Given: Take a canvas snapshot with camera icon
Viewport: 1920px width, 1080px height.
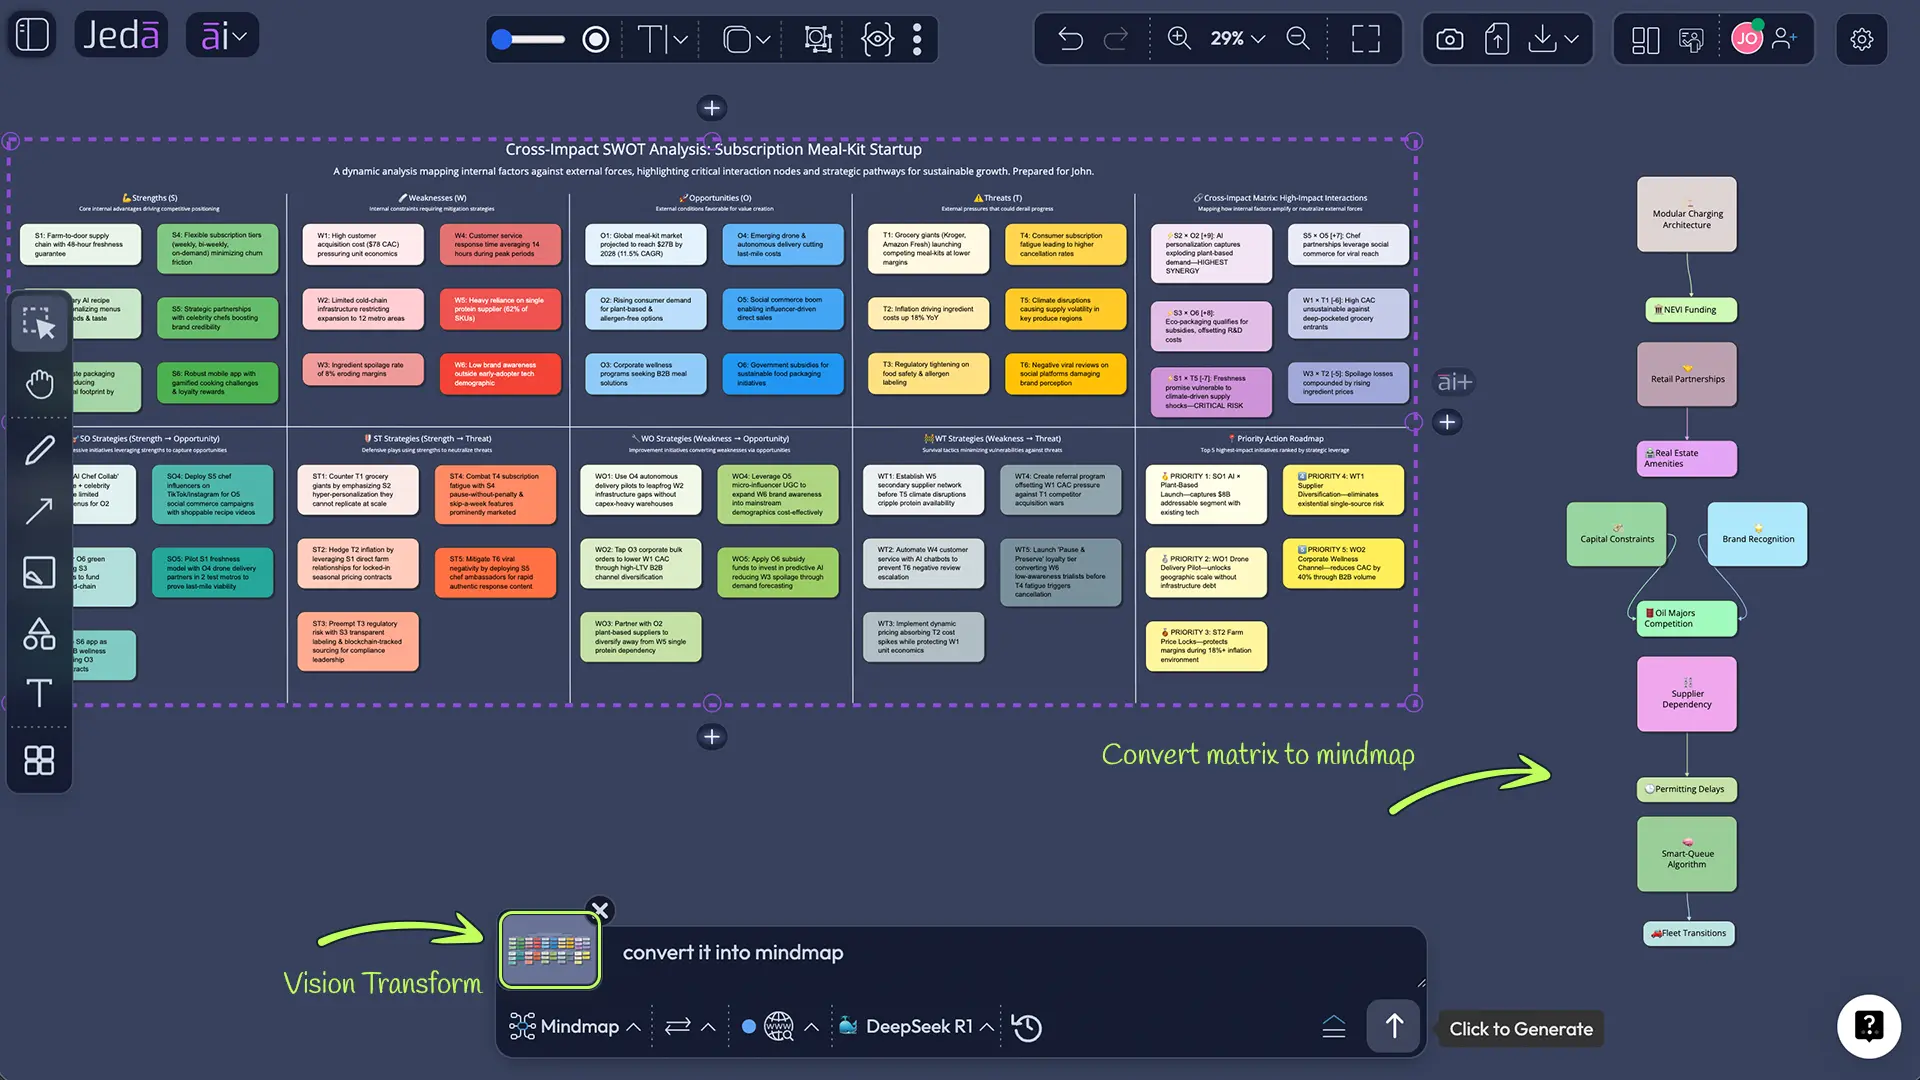Looking at the screenshot, I should (1449, 39).
